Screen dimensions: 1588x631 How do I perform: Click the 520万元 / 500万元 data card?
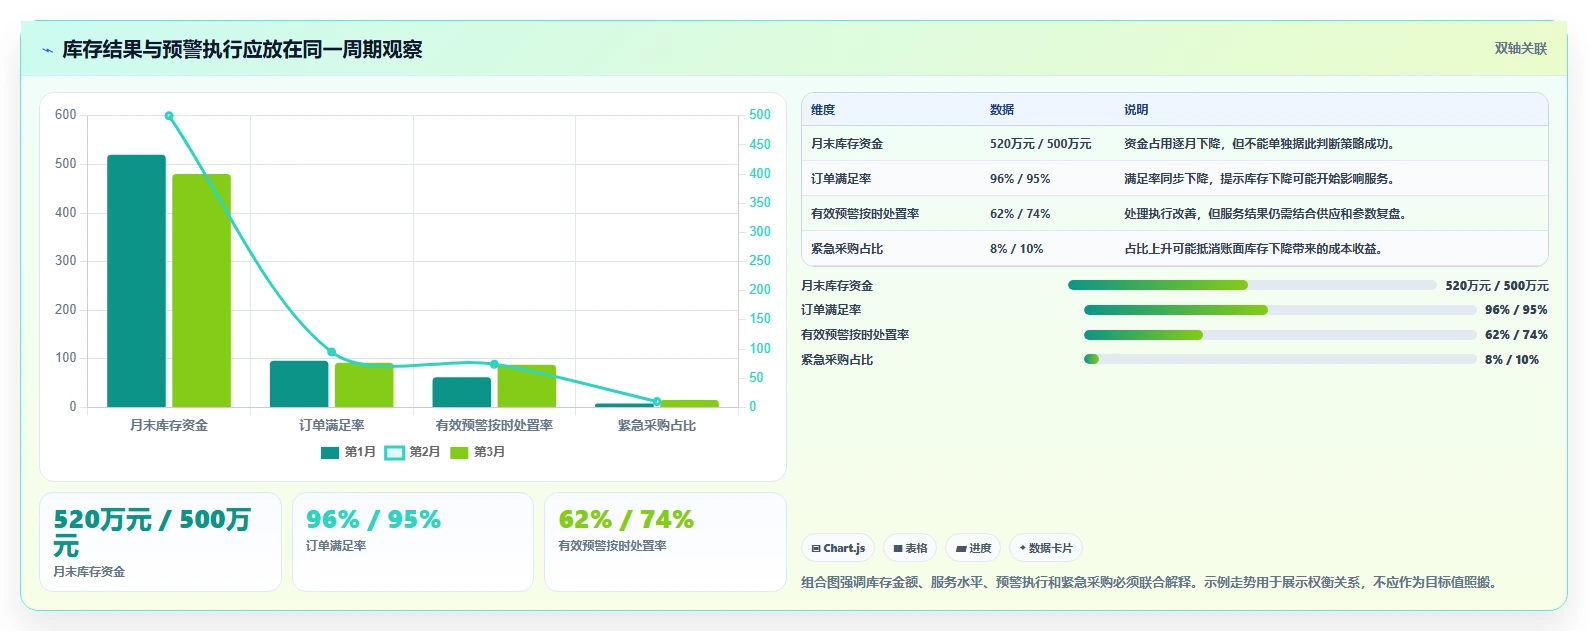point(161,542)
